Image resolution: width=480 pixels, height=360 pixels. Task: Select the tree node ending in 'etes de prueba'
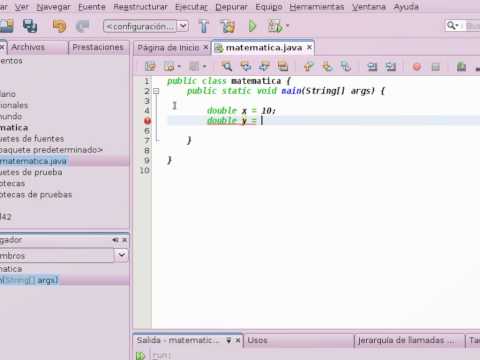click(31, 172)
